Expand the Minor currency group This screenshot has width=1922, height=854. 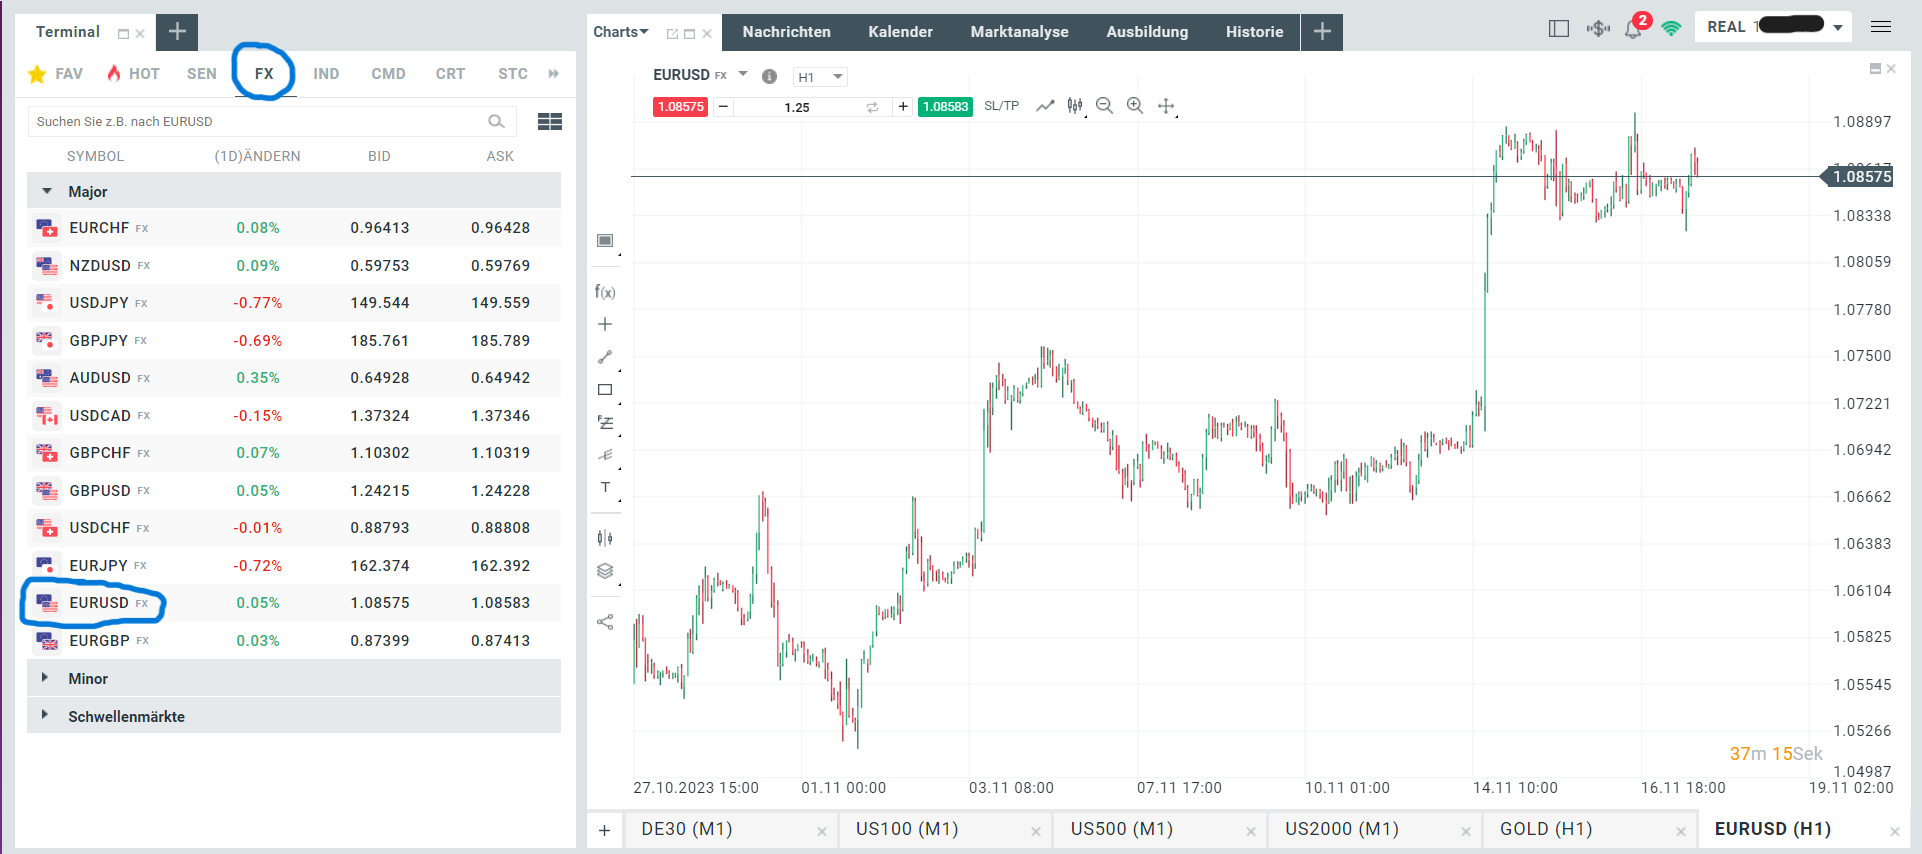pyautogui.click(x=45, y=678)
